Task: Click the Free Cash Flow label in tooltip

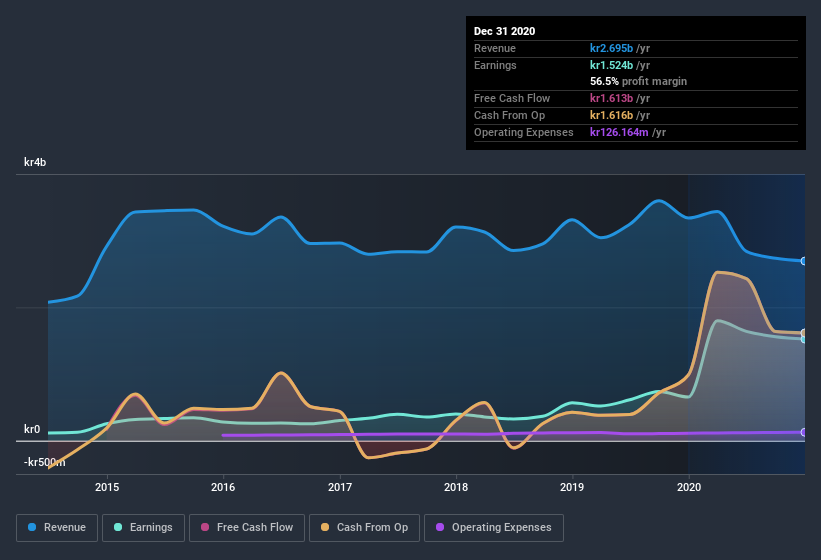Action: 512,98
